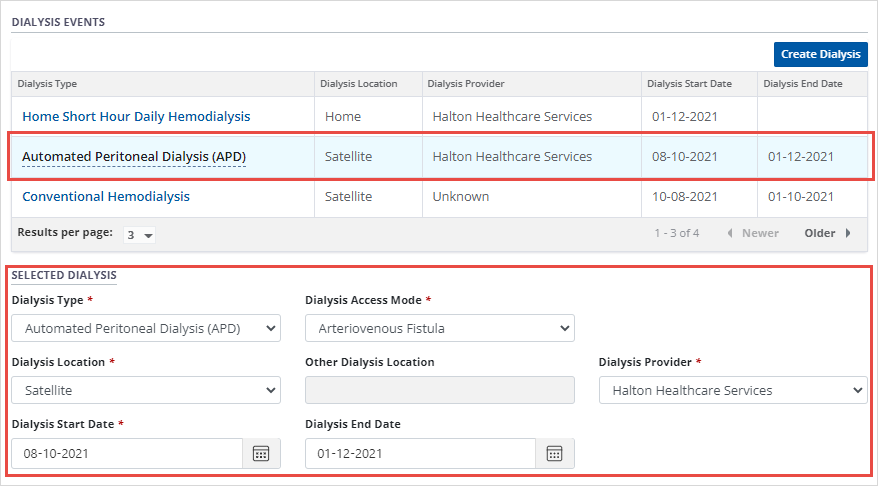878x486 pixels.
Task: Open the Dialysis Location dropdown
Action: click(x=146, y=390)
